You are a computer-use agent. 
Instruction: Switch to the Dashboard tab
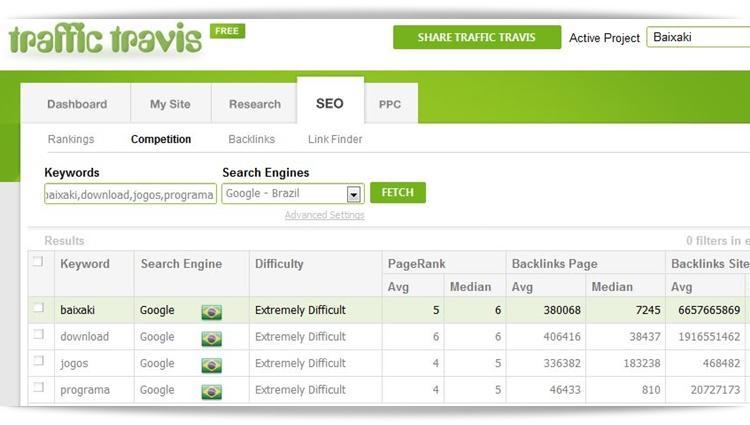tap(77, 104)
